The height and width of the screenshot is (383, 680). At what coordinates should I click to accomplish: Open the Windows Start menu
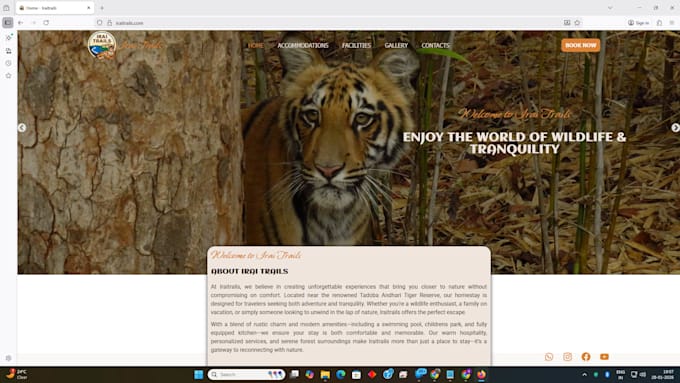(199, 374)
